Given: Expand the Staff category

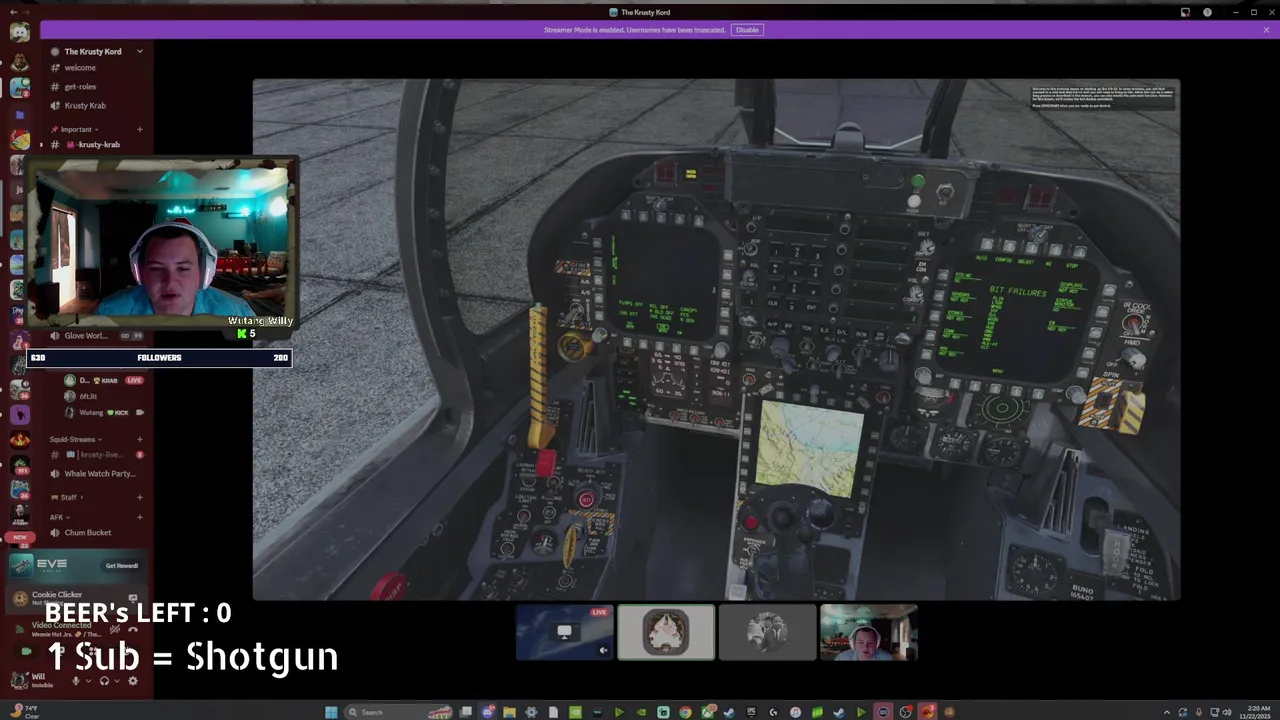Looking at the screenshot, I should [68, 497].
